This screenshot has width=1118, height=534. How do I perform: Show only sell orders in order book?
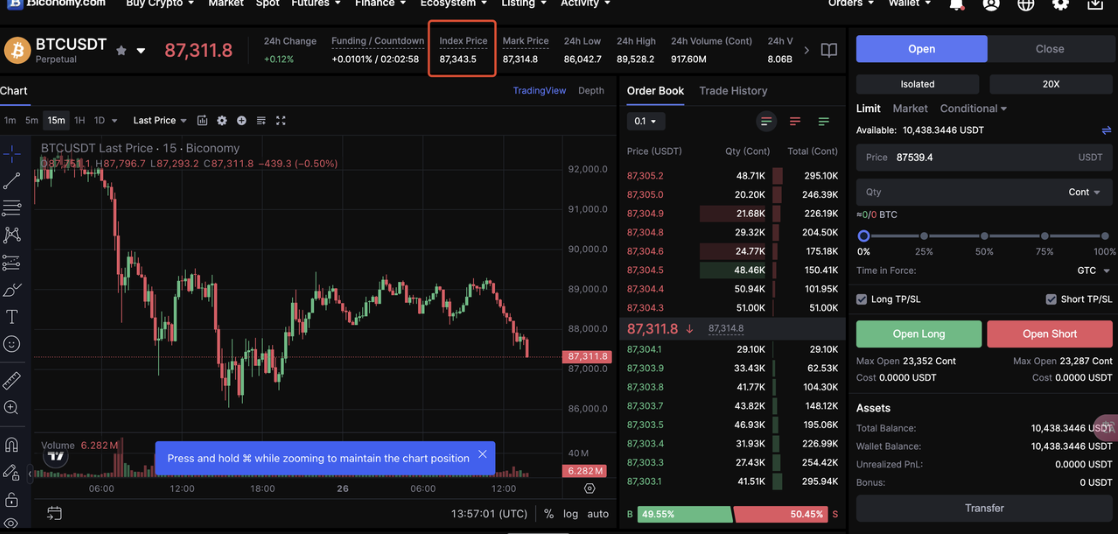tap(795, 122)
